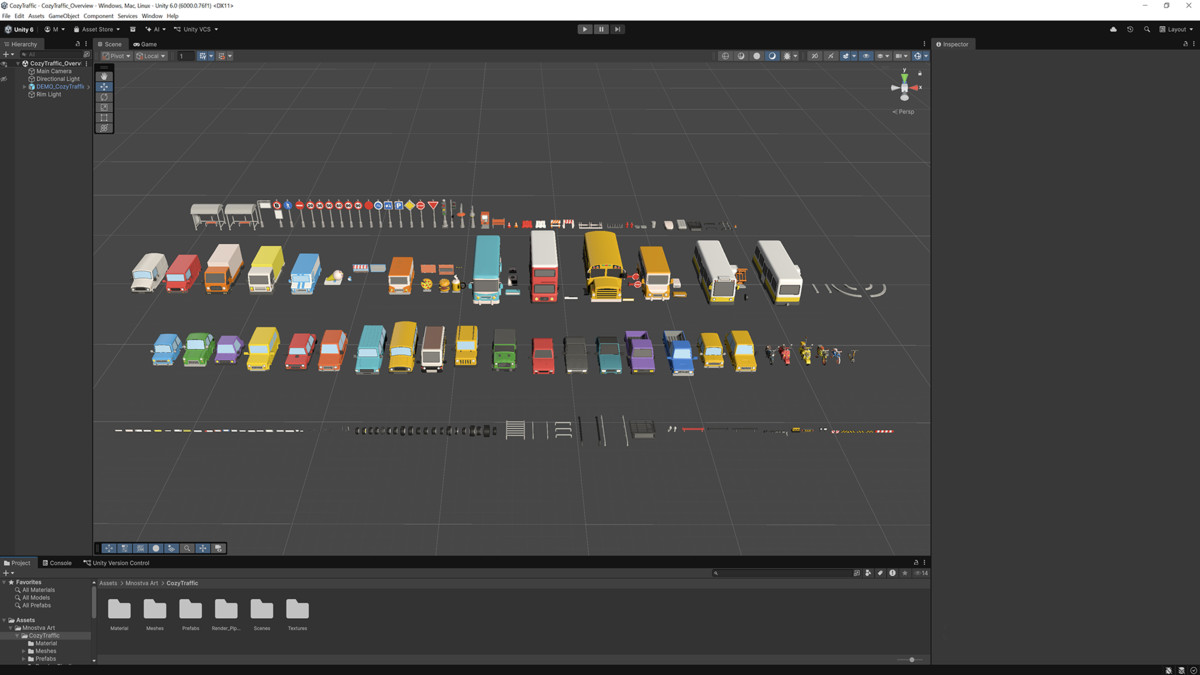Open the global Search magnifier icon
The height and width of the screenshot is (675, 1200).
pos(1147,29)
